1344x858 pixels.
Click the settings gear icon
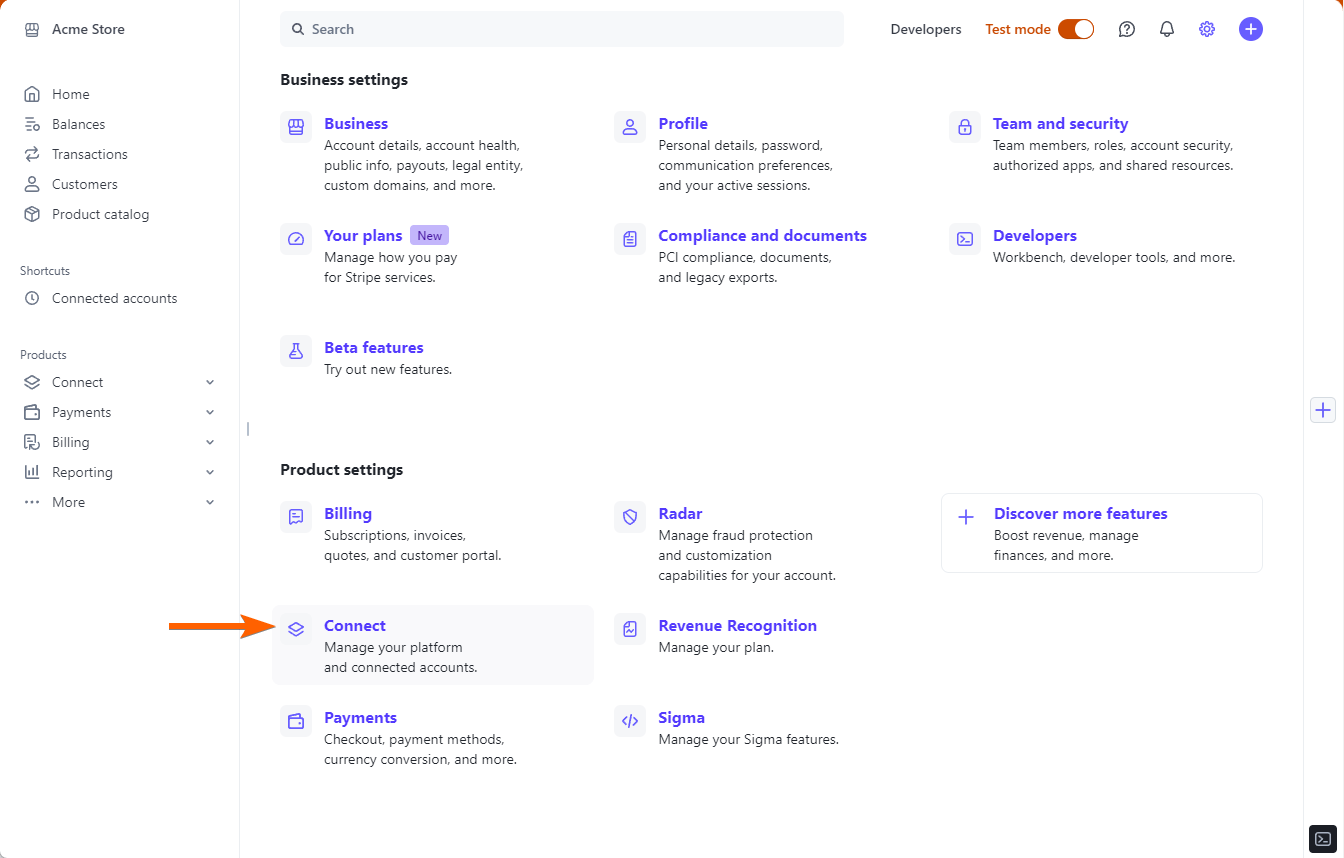(x=1207, y=29)
